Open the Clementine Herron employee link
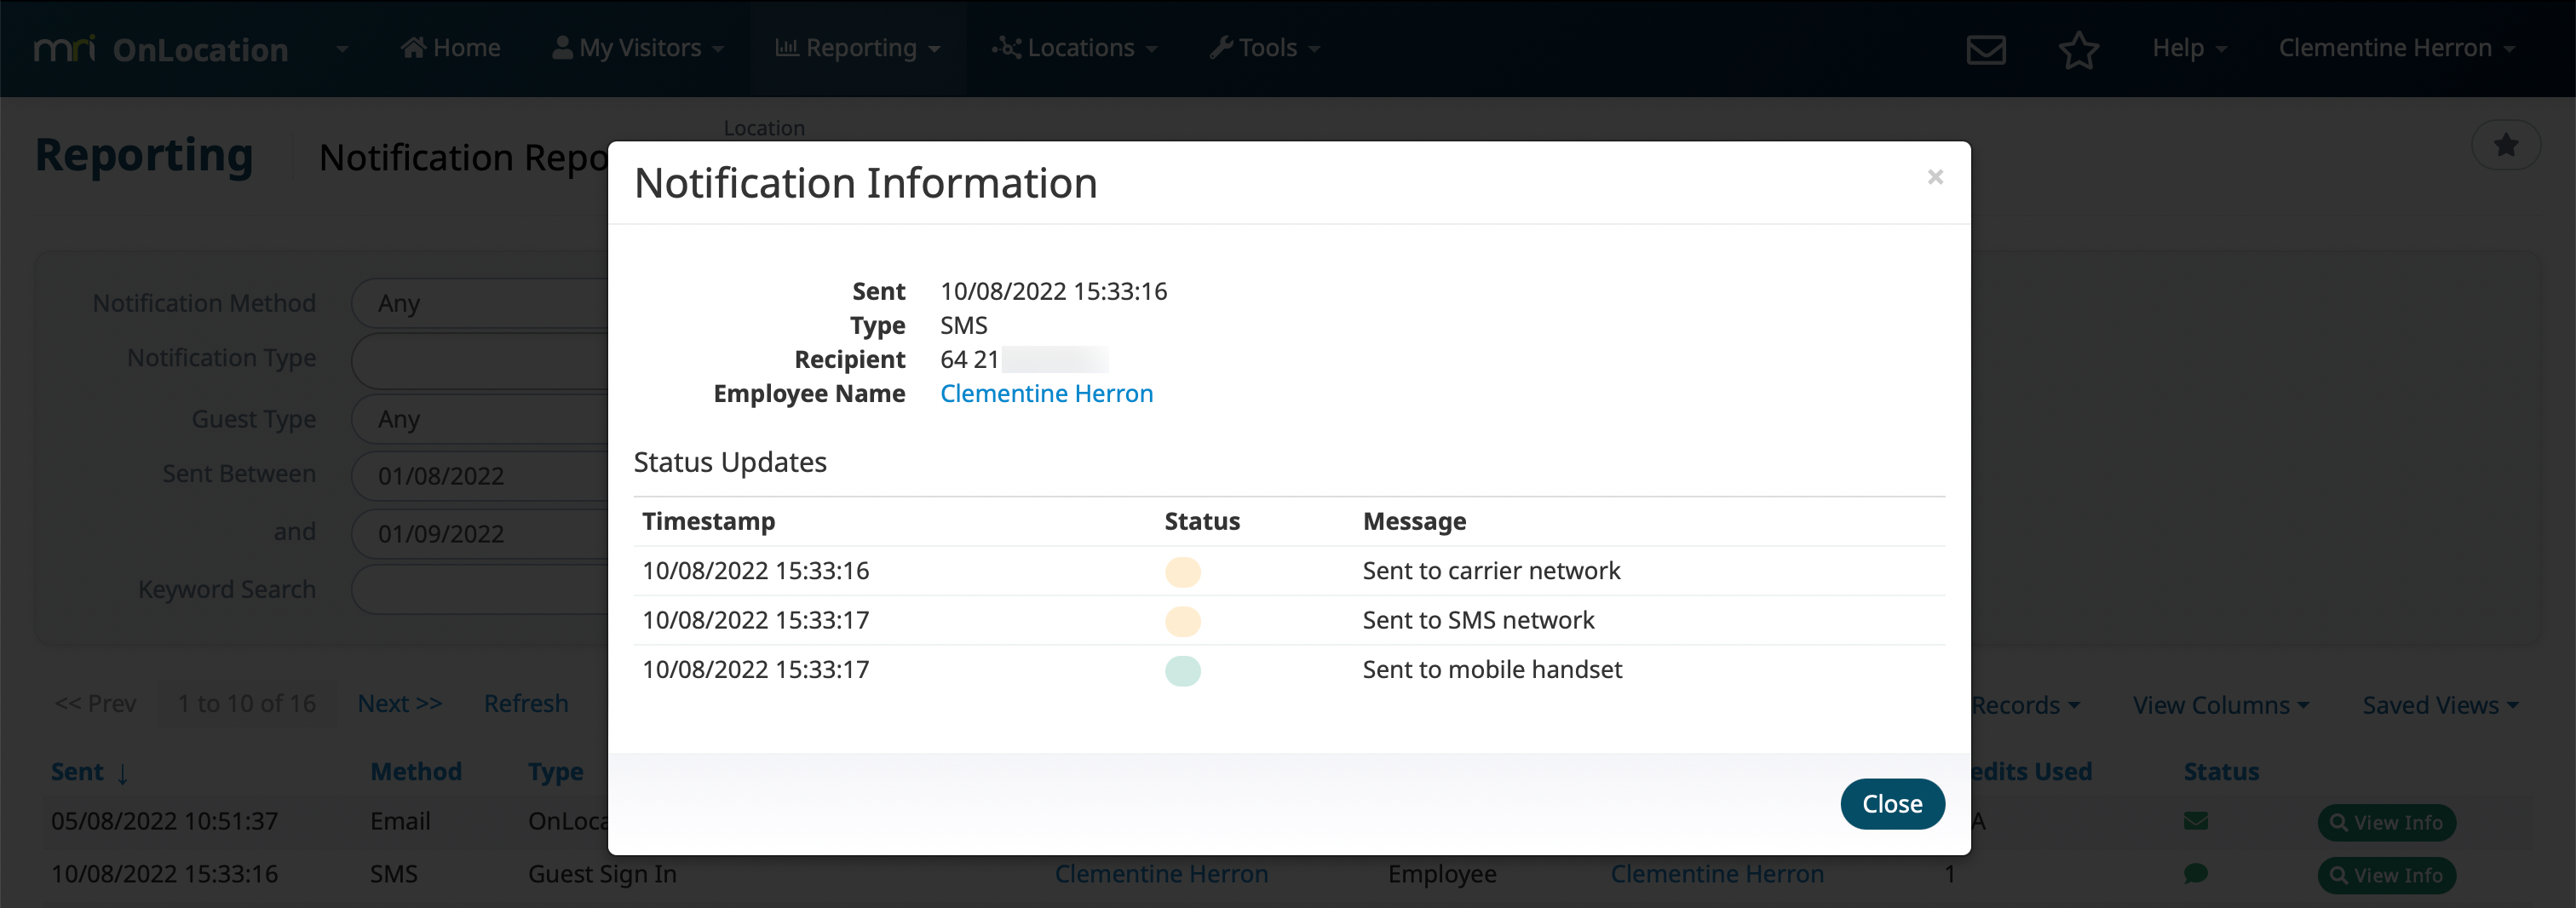The height and width of the screenshot is (908, 2576). coord(1046,393)
